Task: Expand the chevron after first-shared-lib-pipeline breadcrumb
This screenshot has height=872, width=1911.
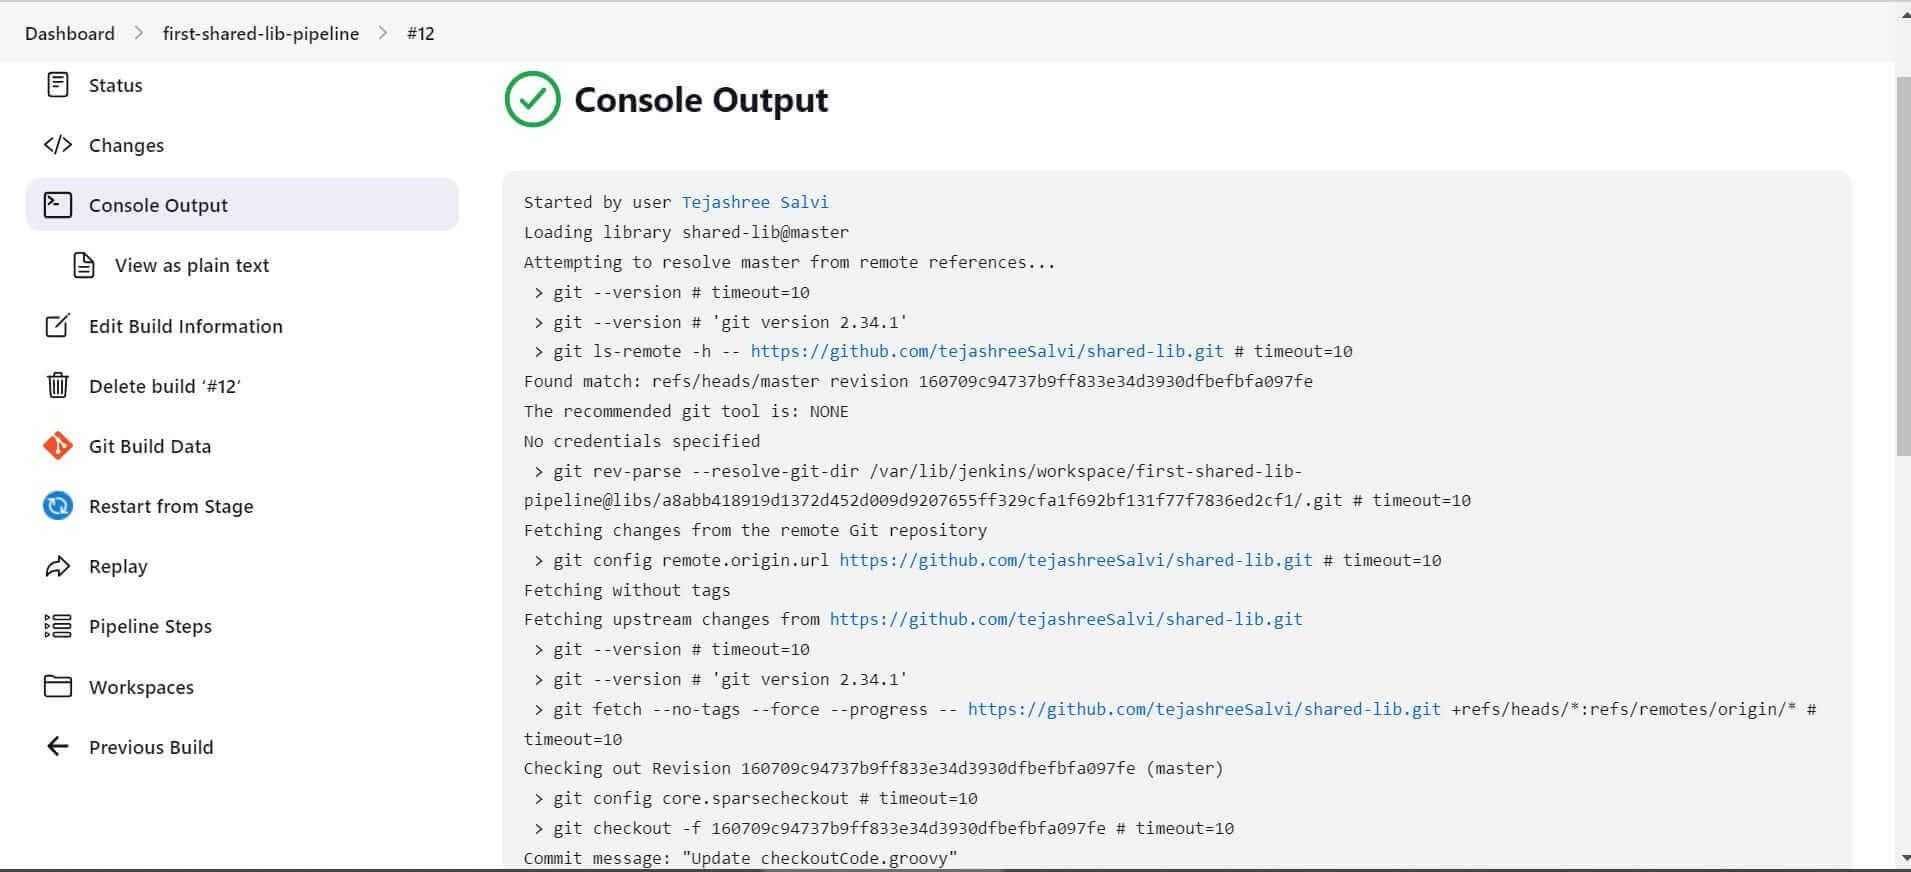Action: coord(383,33)
